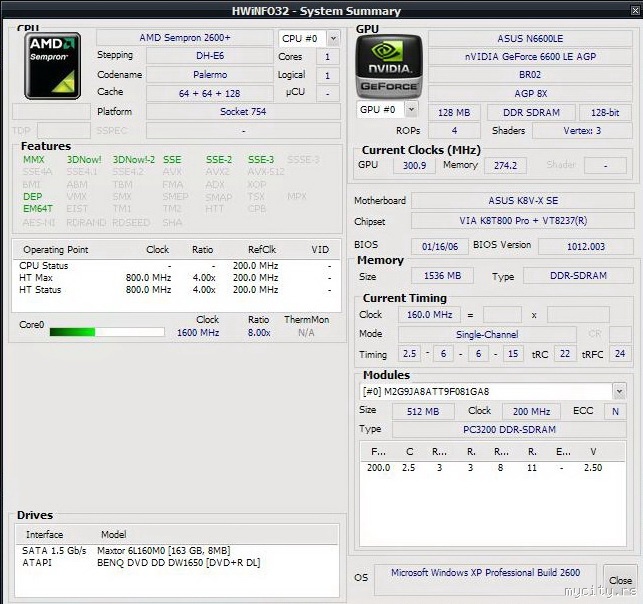This screenshot has width=643, height=604.
Task: Click the AGP 8X bus field
Action: [x=530, y=93]
